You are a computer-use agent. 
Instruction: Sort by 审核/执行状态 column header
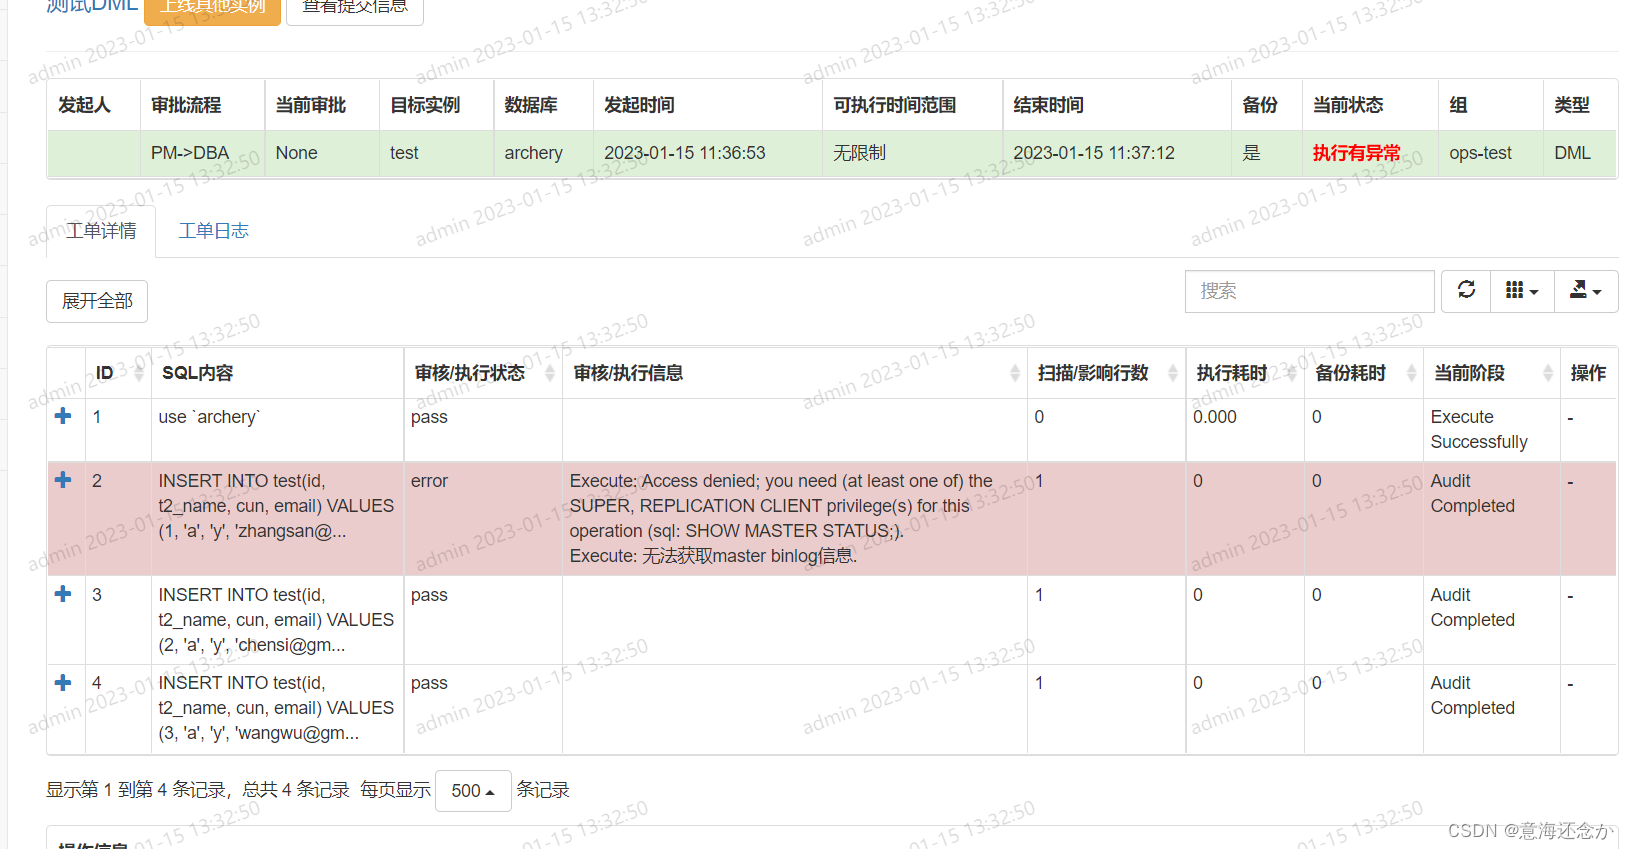coord(483,373)
